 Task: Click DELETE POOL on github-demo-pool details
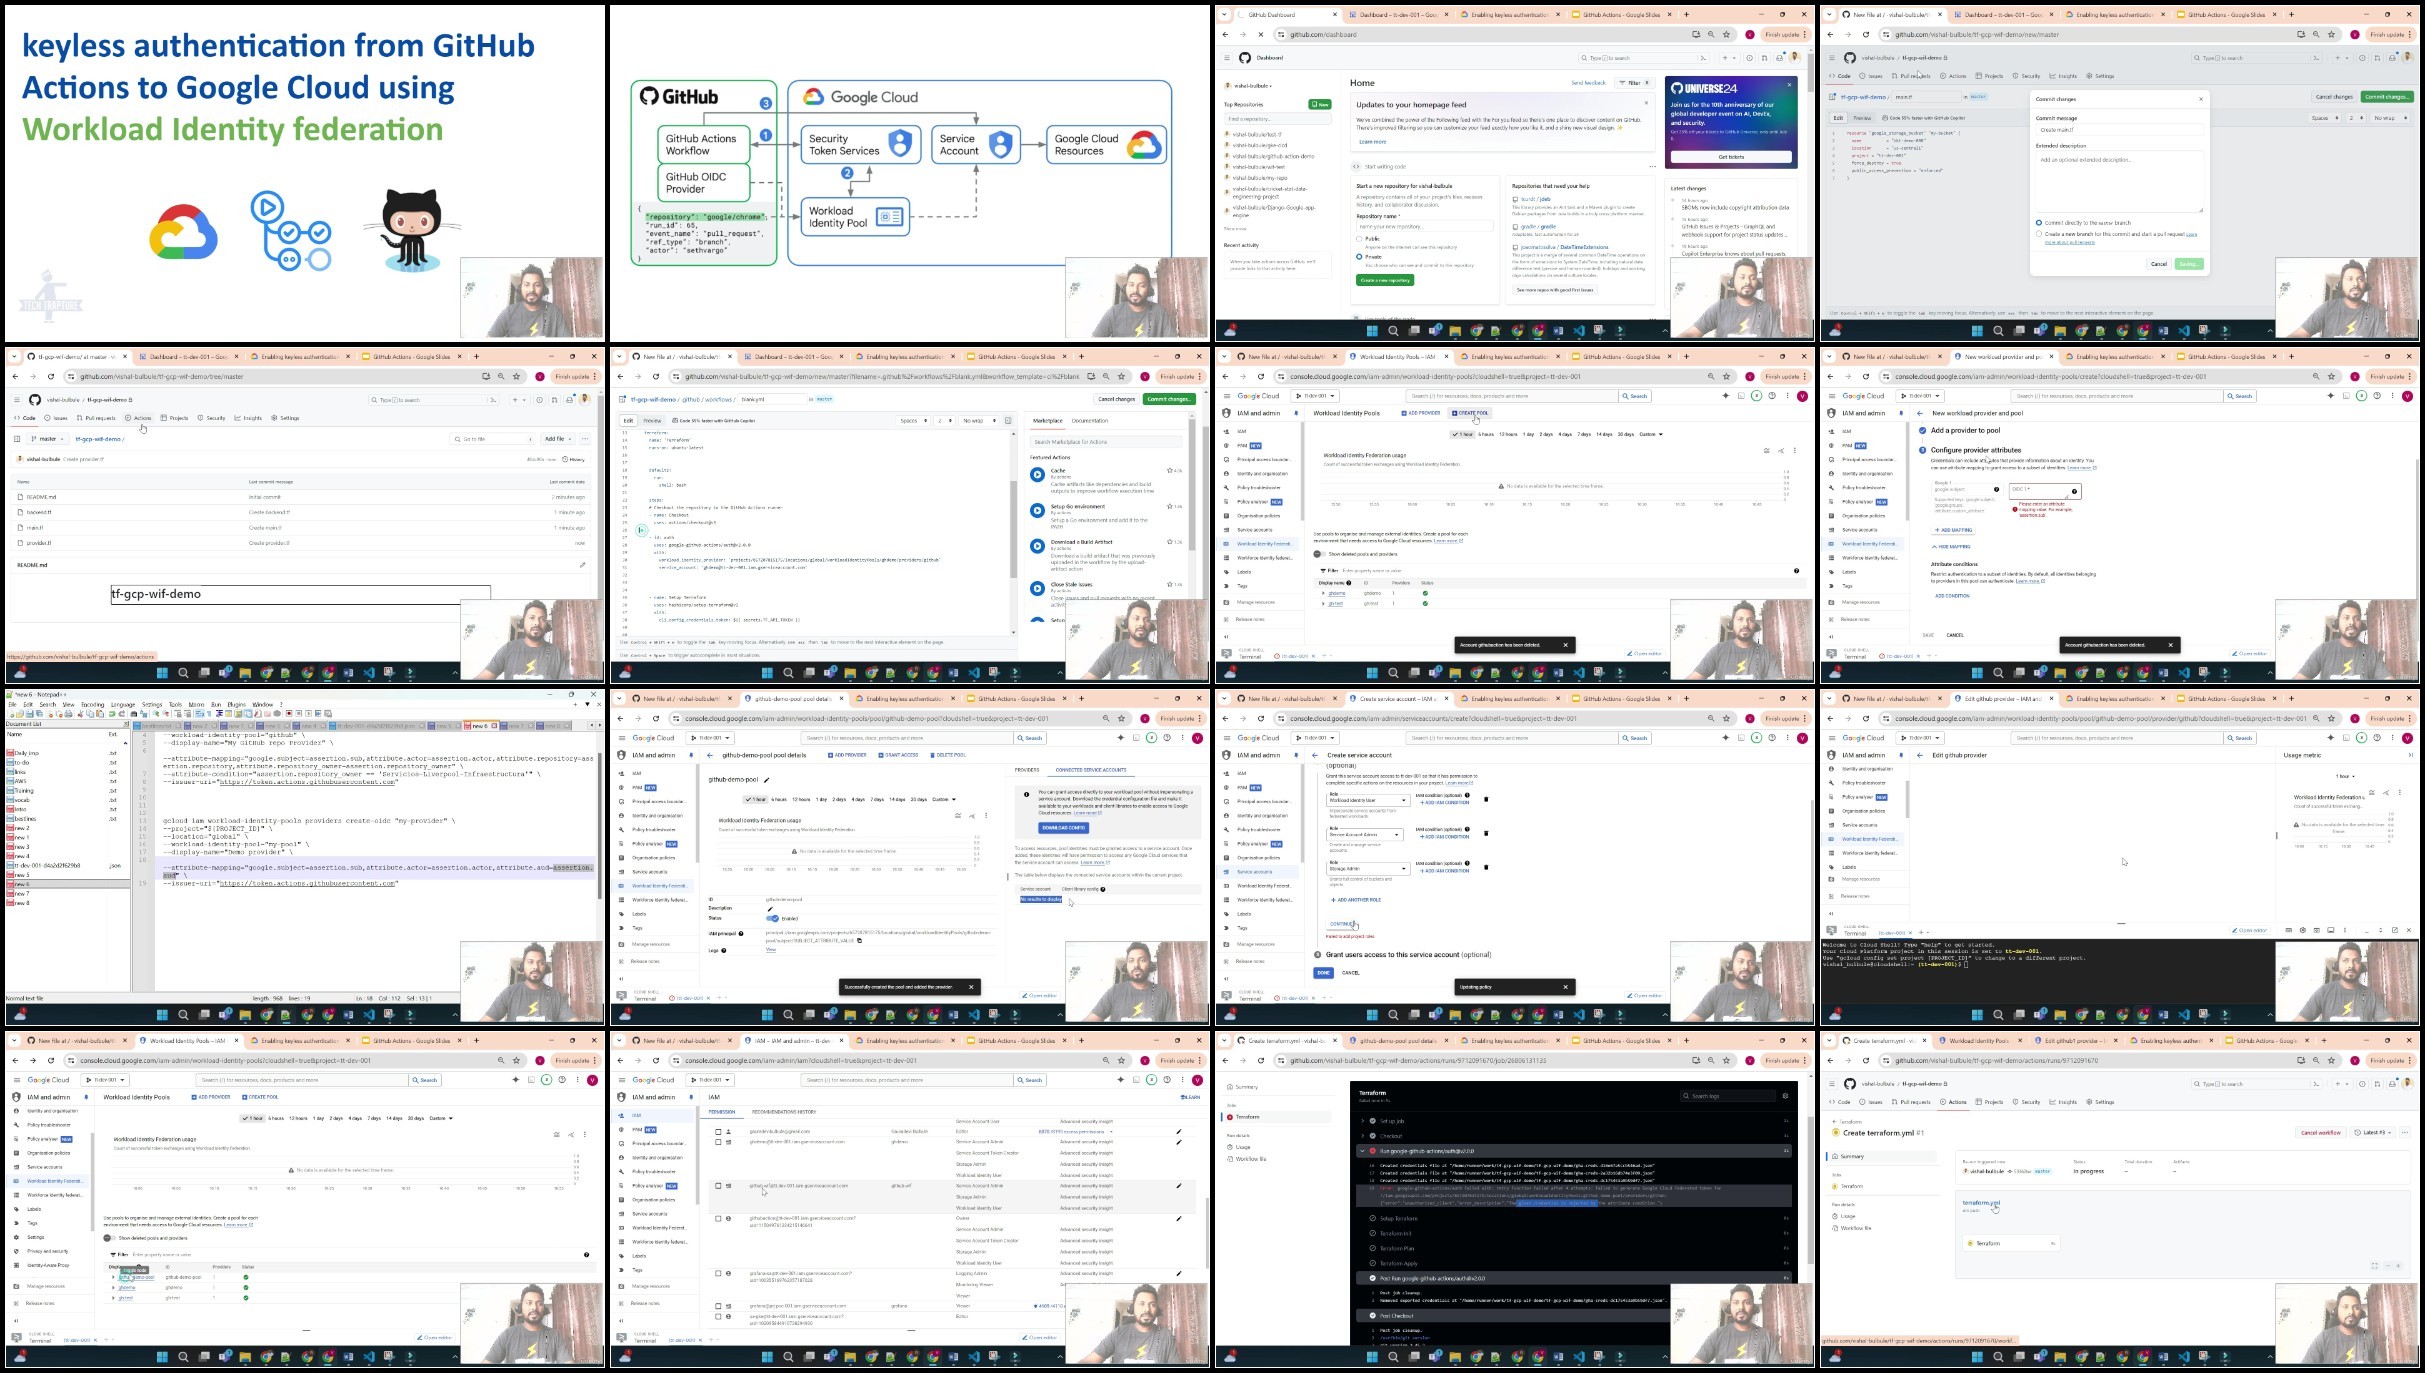tap(949, 755)
